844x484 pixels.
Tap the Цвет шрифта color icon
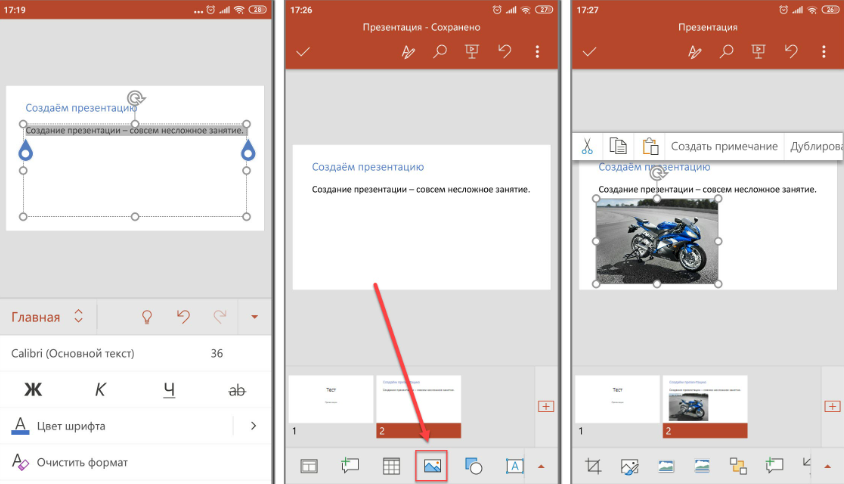pos(20,426)
